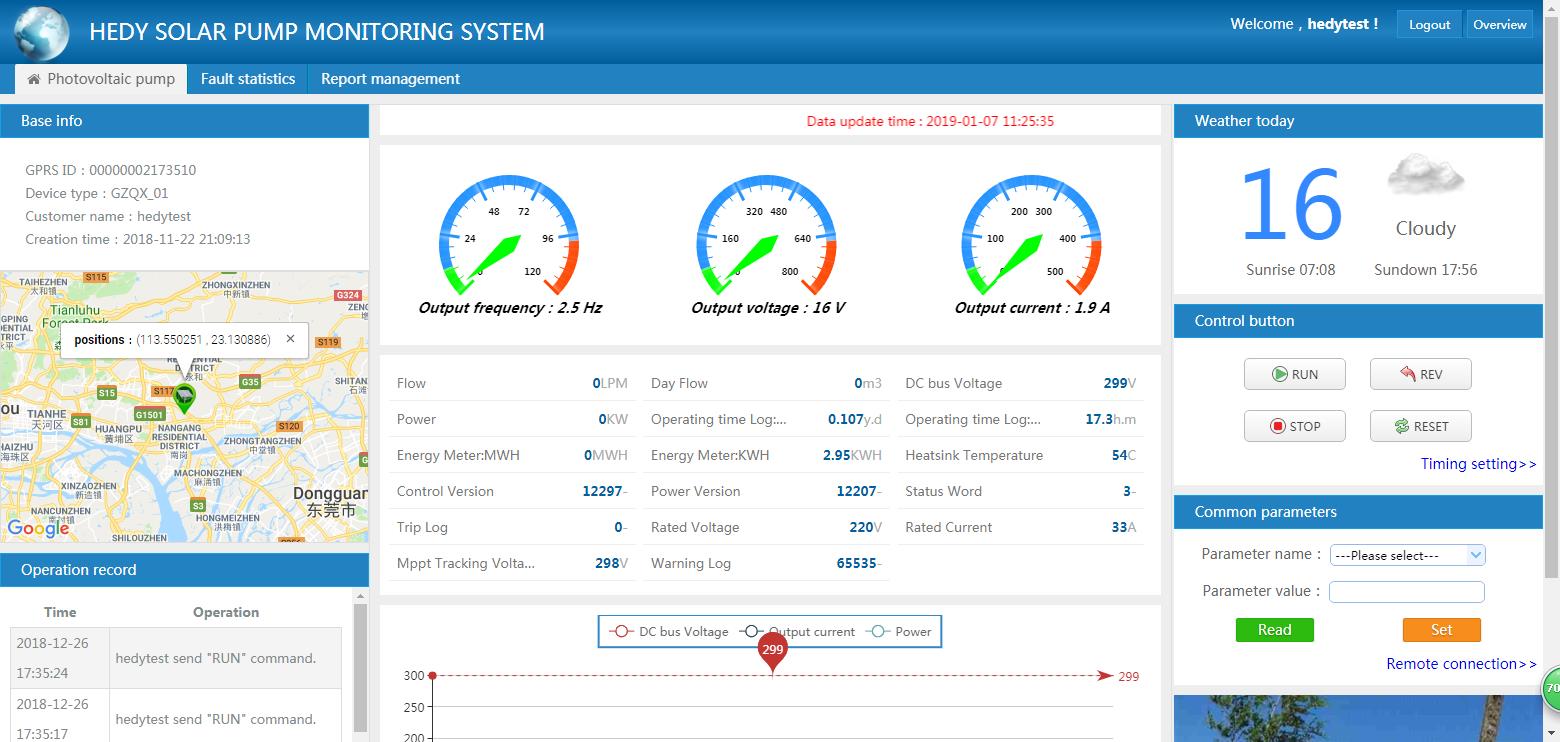Open the Fault statistics tab
Screen dimensions: 1560x742
248,79
